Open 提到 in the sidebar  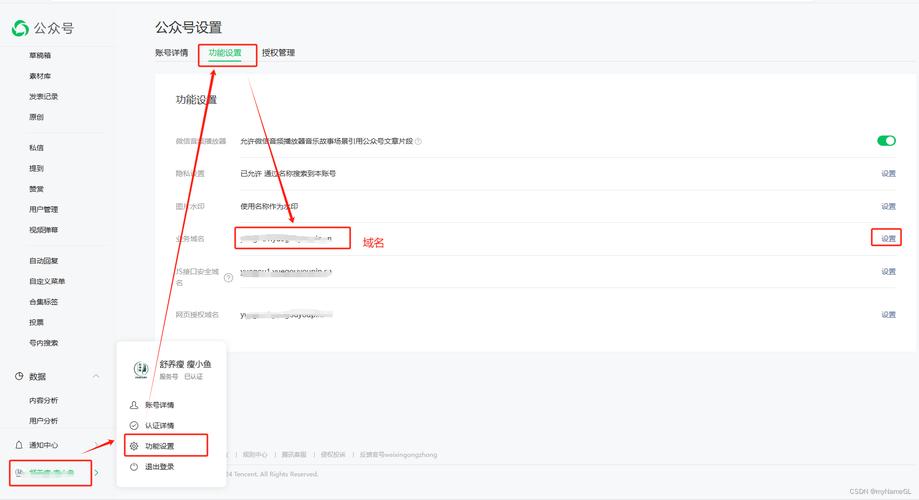tap(36, 169)
